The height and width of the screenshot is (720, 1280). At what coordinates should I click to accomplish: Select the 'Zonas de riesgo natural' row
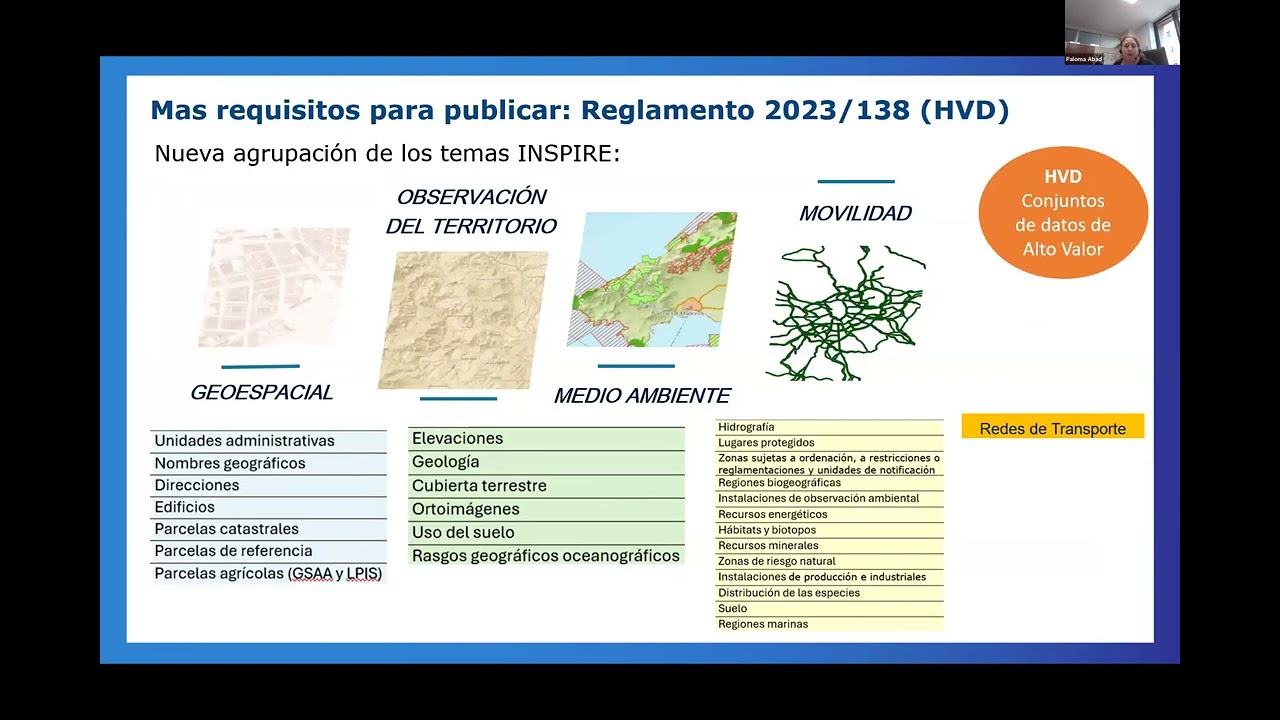click(x=829, y=561)
